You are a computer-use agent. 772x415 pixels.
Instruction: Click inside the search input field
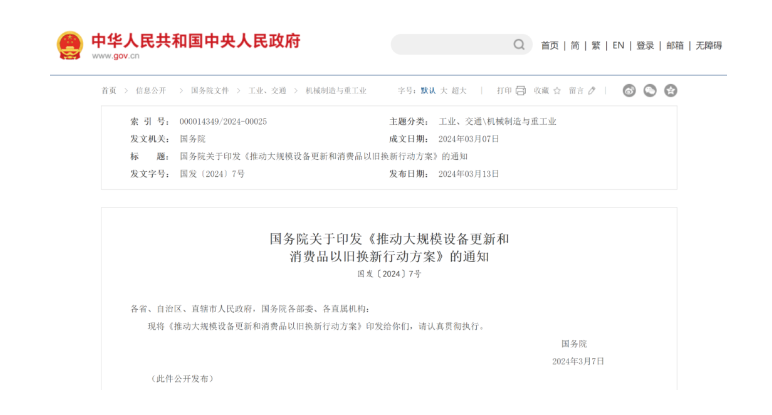coord(450,45)
